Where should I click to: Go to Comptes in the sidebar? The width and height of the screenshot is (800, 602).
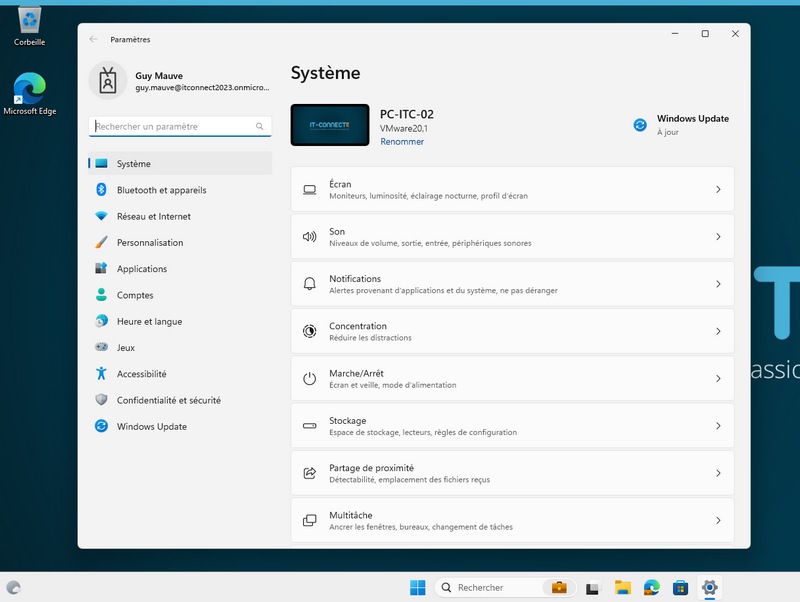(x=135, y=295)
